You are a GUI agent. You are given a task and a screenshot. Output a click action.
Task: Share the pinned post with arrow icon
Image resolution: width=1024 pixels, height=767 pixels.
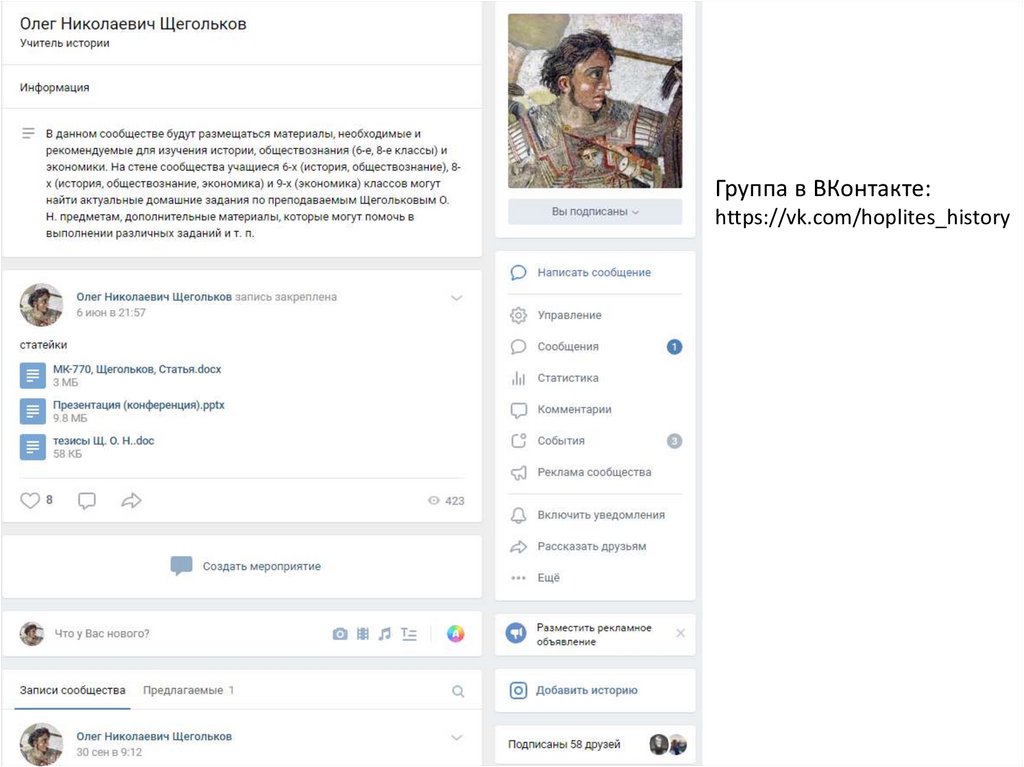(131, 500)
